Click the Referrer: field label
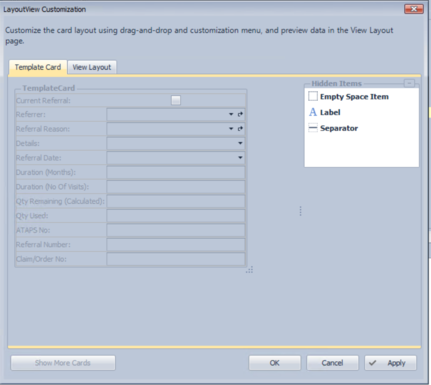The height and width of the screenshot is (385, 431). click(x=31, y=114)
